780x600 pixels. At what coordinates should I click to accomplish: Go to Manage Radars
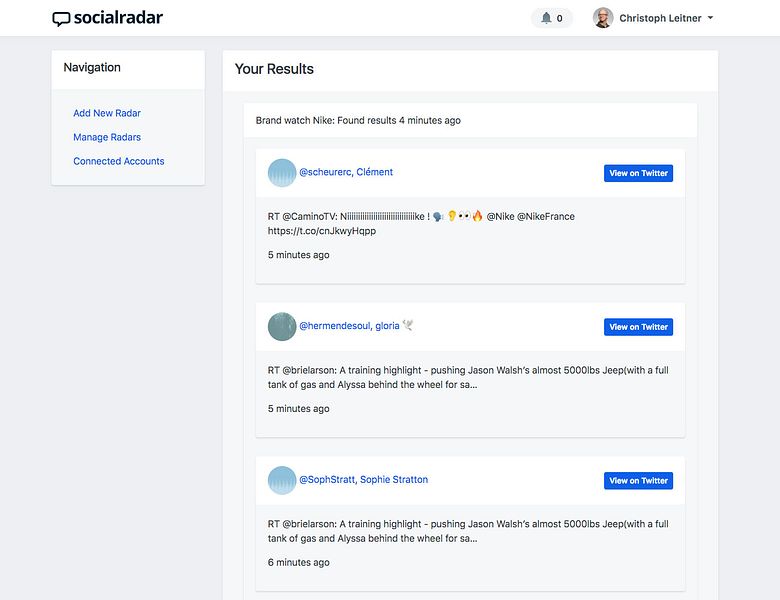click(107, 137)
